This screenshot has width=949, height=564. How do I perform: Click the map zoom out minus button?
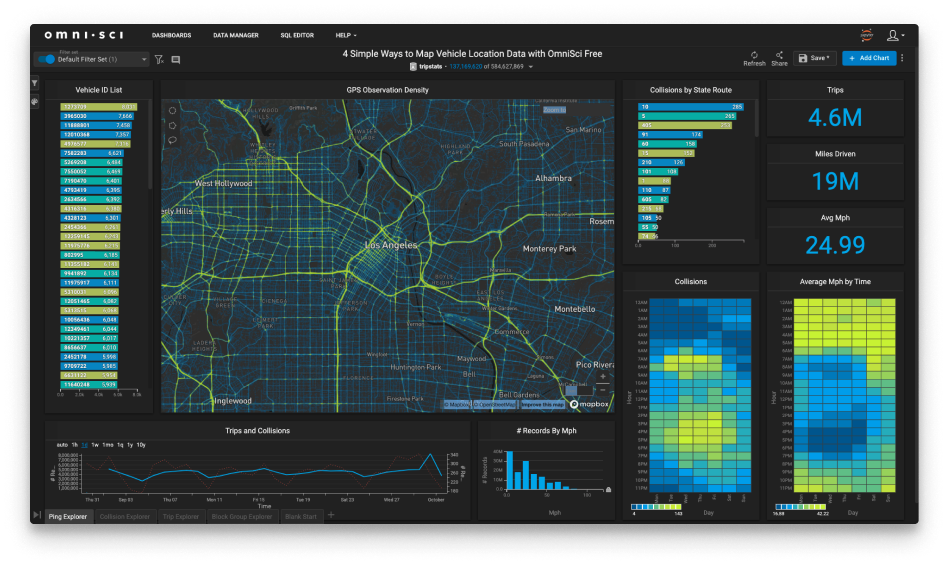pyautogui.click(x=603, y=390)
